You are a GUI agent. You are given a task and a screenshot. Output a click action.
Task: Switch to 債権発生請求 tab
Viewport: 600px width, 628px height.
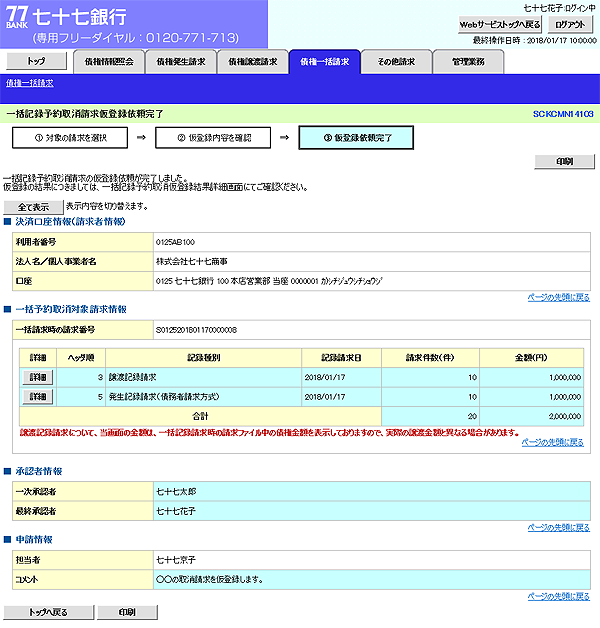tap(181, 62)
